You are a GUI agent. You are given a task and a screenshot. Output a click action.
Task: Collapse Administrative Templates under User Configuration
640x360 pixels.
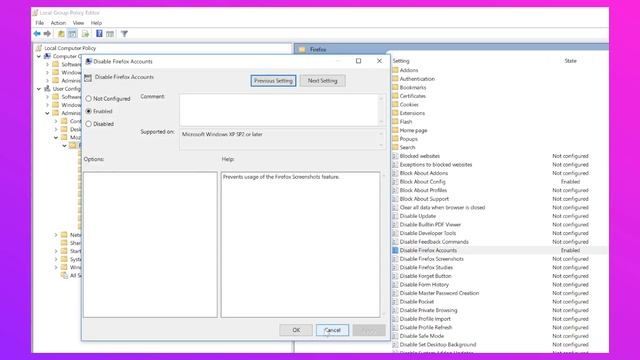coord(47,113)
